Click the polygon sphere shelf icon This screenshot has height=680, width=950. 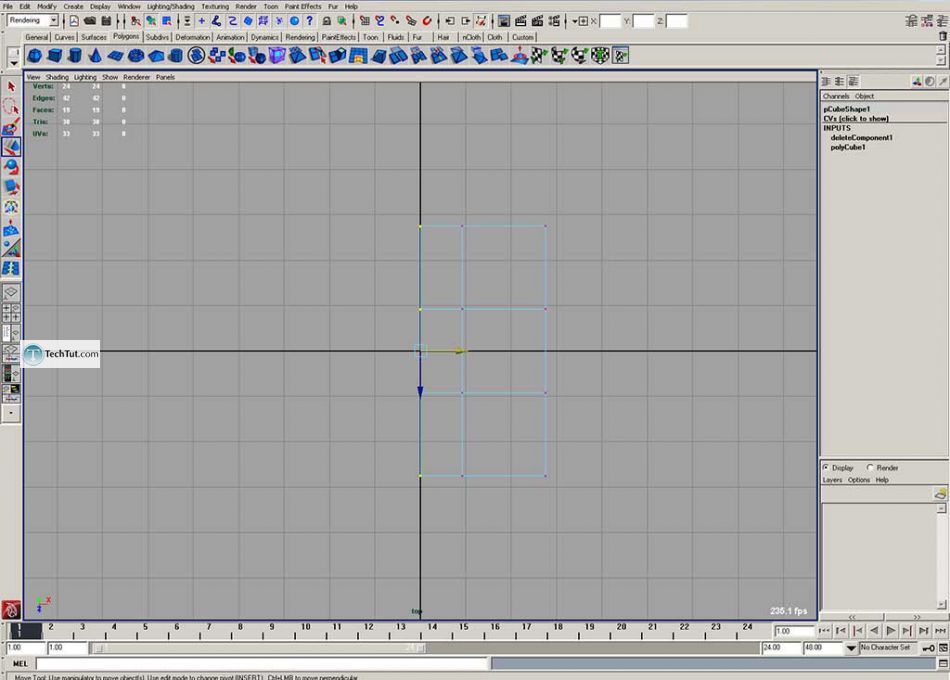[35, 56]
